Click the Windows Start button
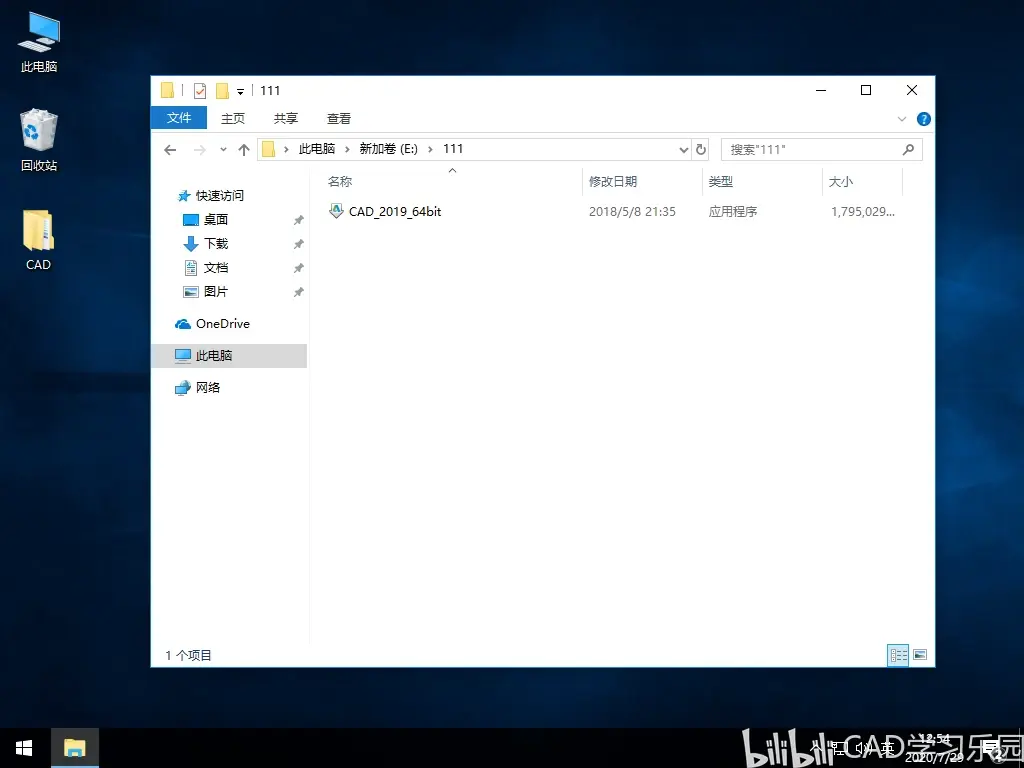 tap(24, 748)
